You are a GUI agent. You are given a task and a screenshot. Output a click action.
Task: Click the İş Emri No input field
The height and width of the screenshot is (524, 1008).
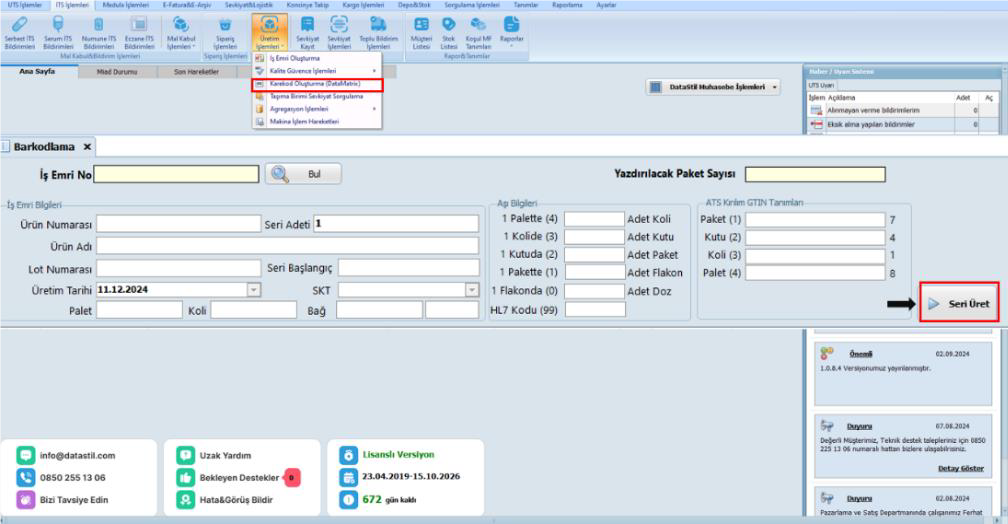pyautogui.click(x=176, y=175)
